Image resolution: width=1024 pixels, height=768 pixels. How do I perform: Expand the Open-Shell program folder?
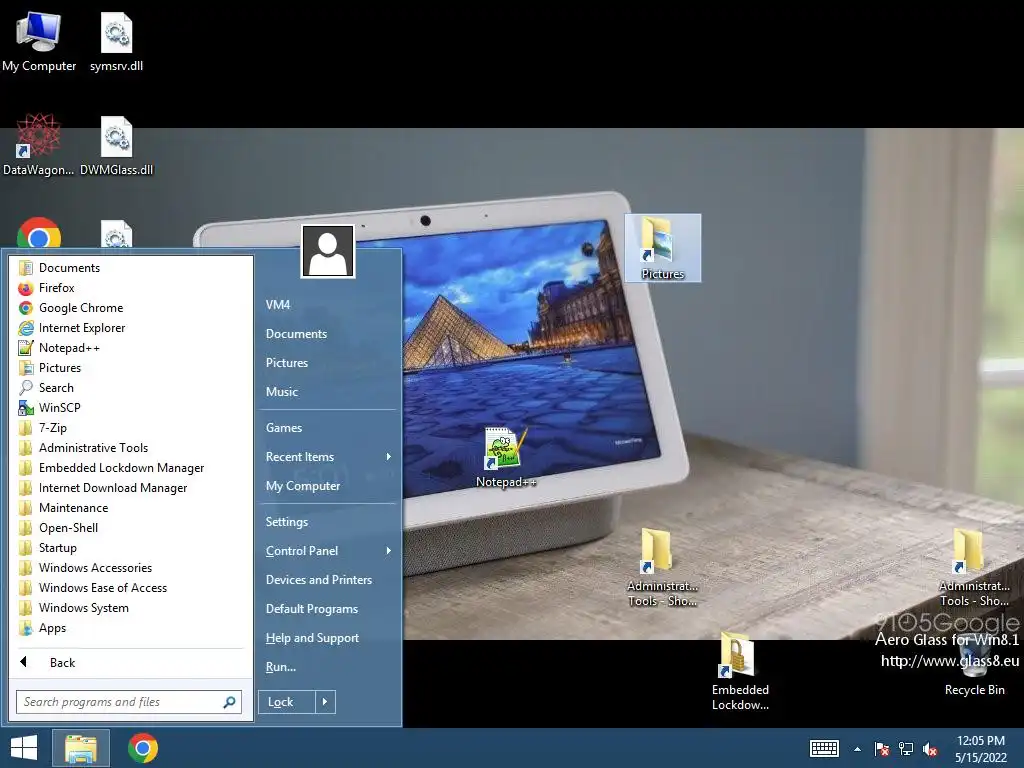[131, 528]
